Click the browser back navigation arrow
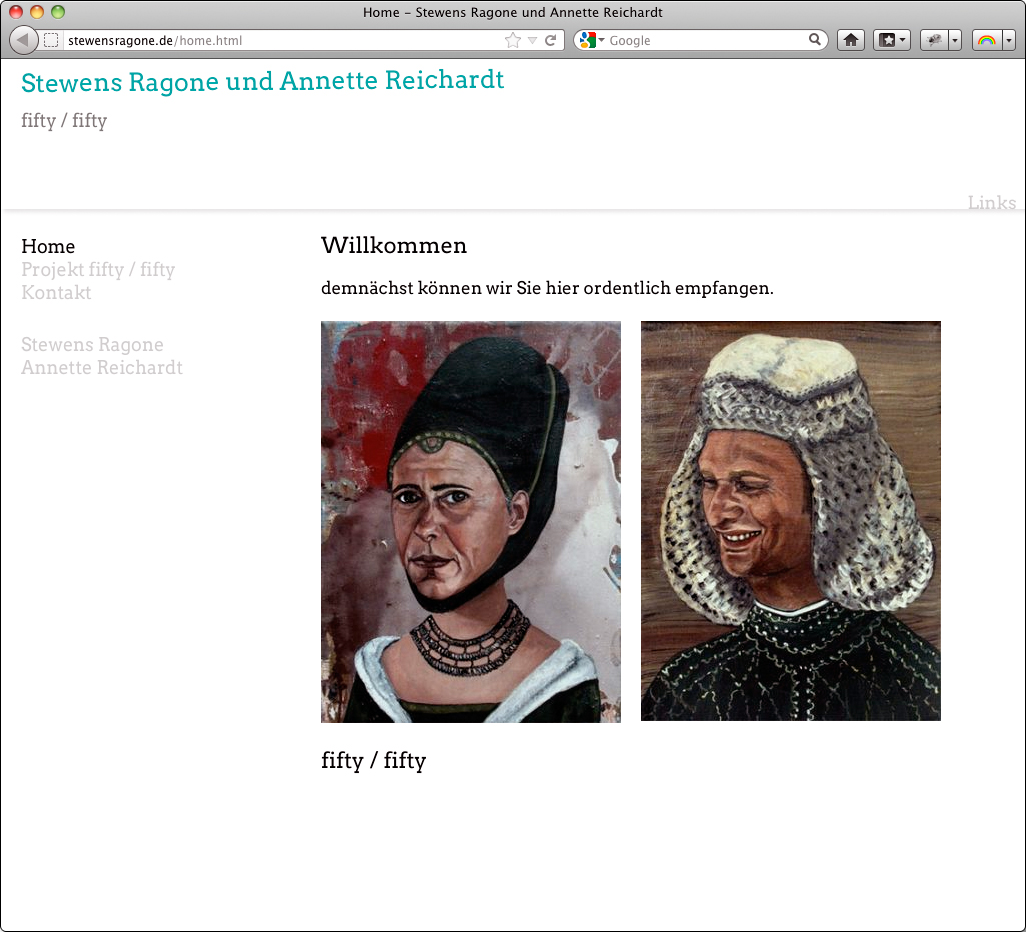Viewport: 1026px width, 932px height. point(24,40)
